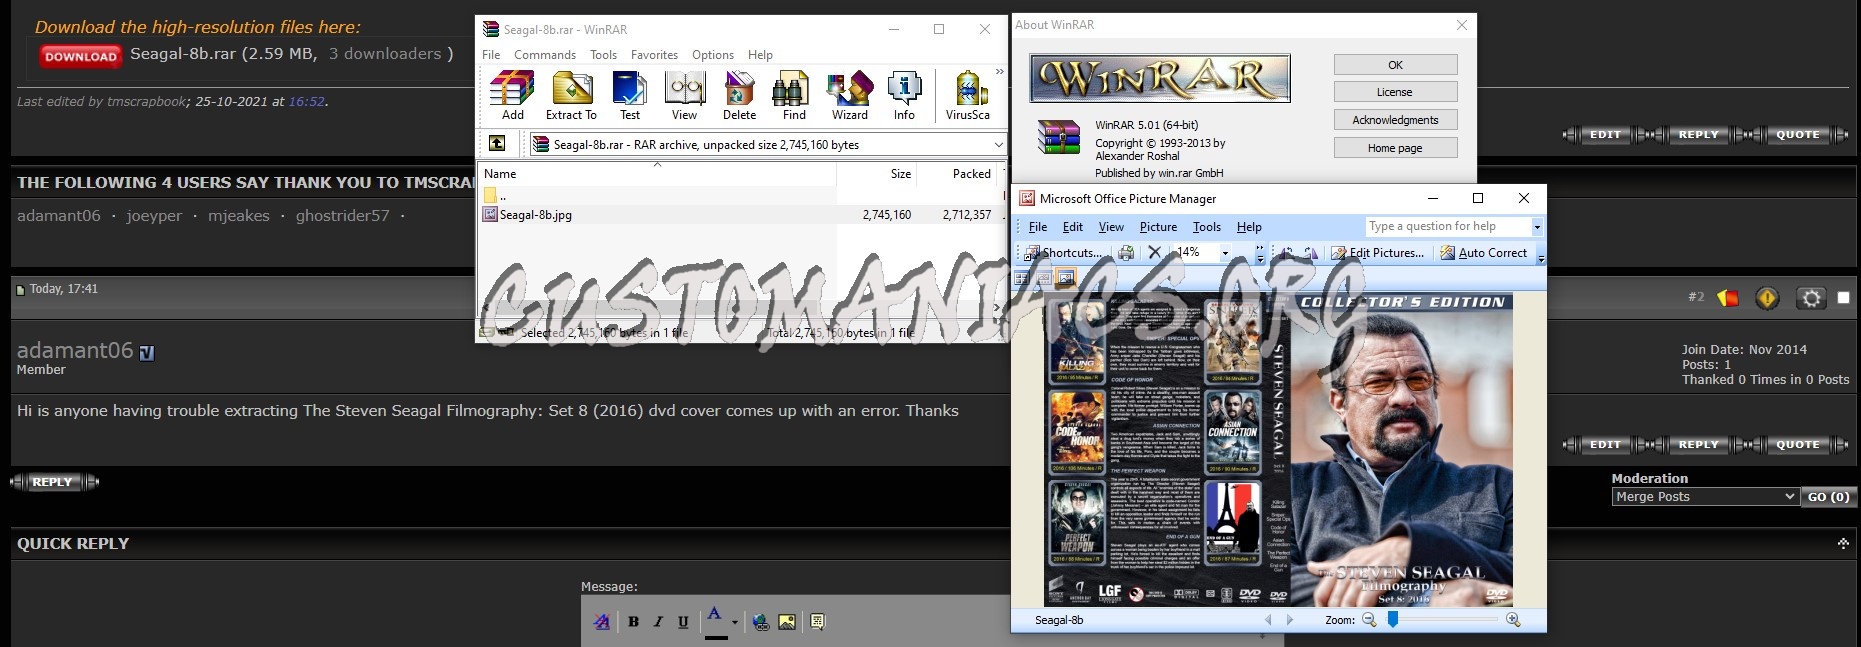Screen dimensions: 1861x647
Task: Report post #2 with the warning icon
Action: [1767, 298]
